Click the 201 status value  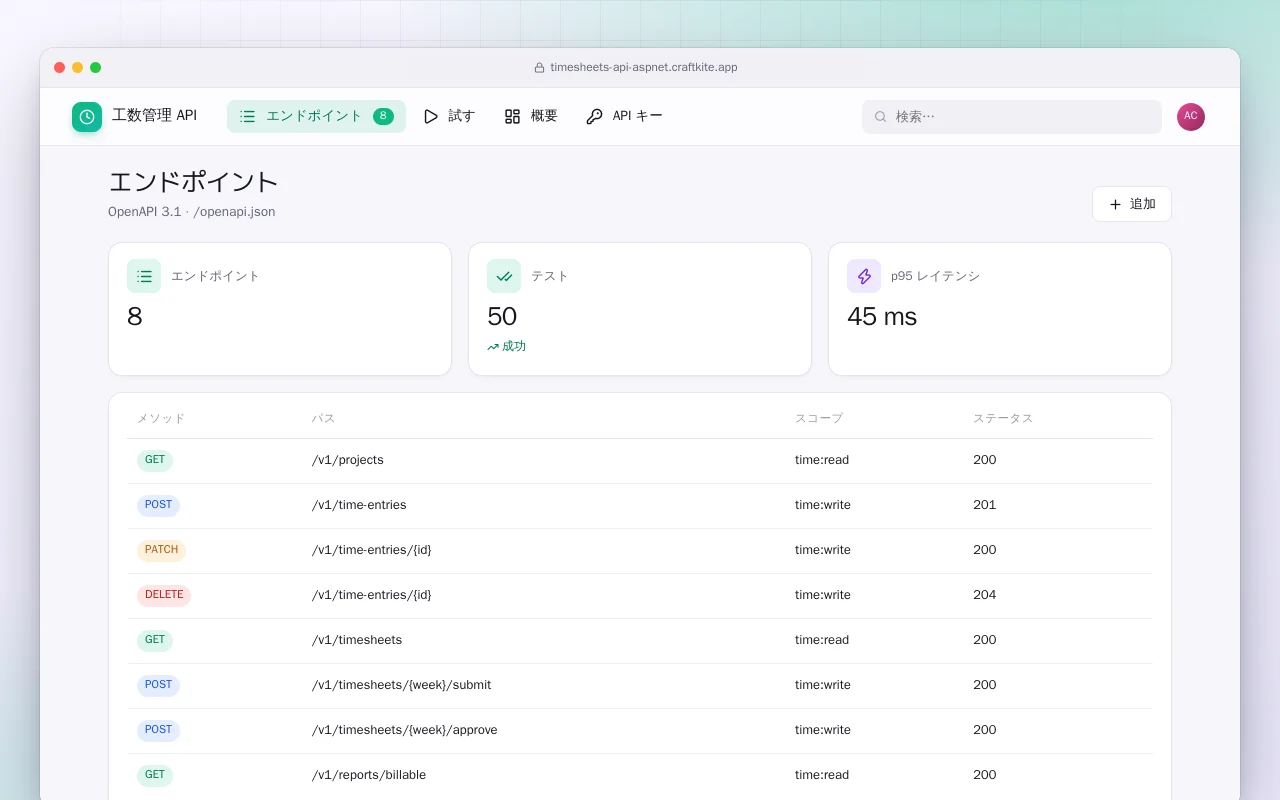point(985,506)
